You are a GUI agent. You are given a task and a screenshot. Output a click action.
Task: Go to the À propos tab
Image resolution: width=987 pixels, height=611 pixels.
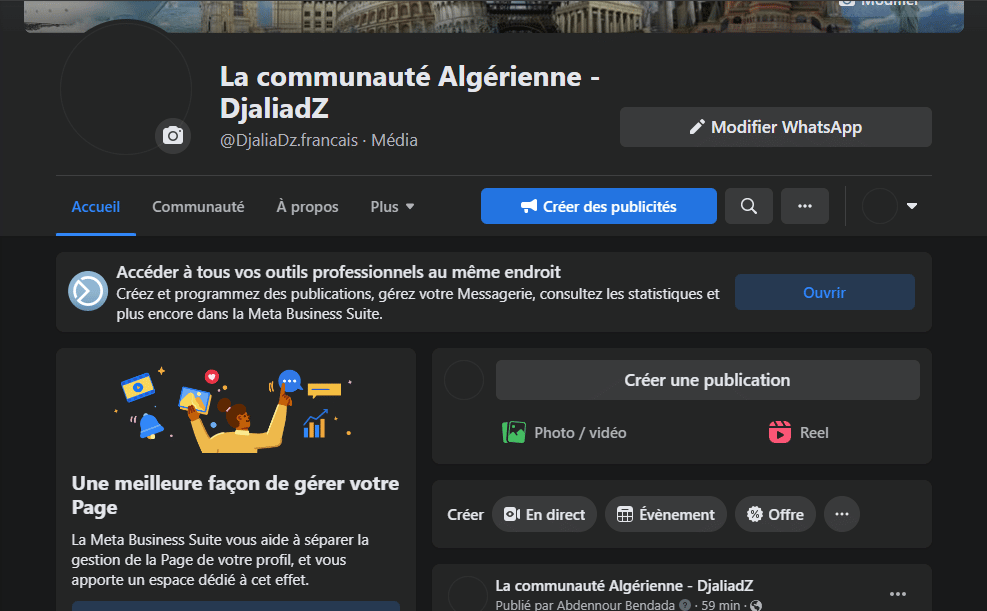point(307,206)
